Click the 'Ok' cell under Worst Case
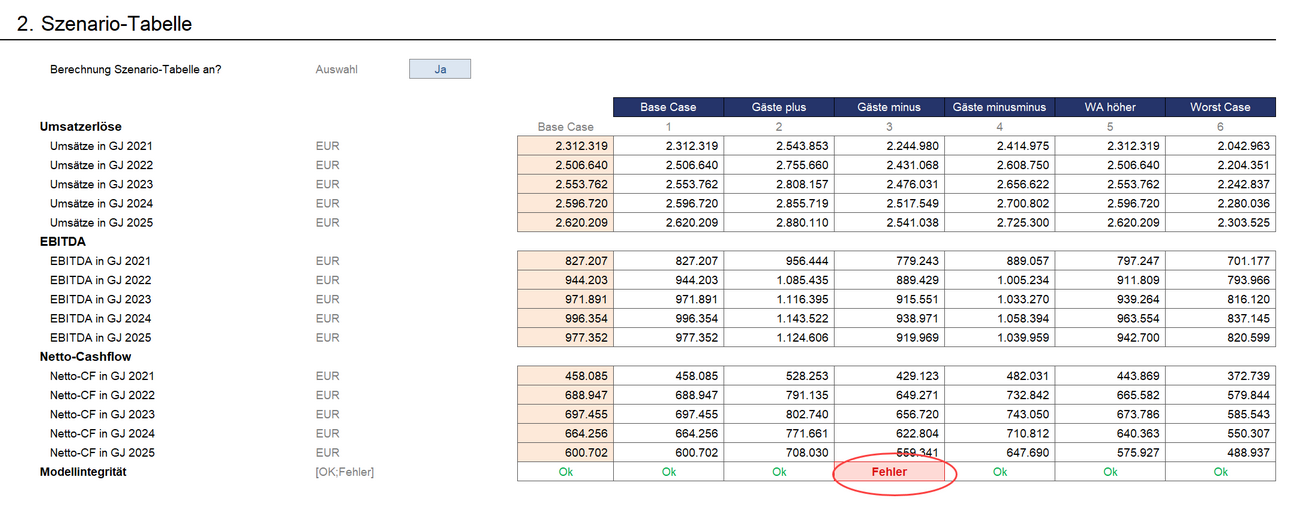 coord(1221,472)
